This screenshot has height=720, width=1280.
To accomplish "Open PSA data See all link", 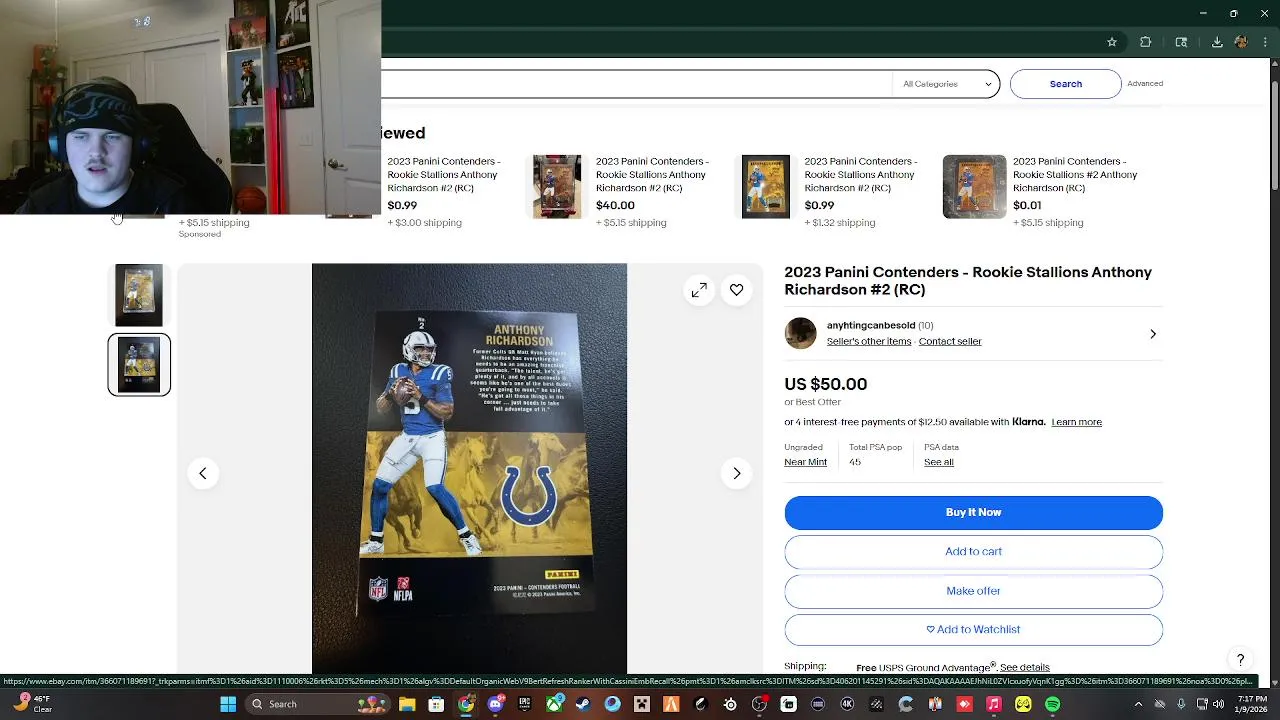I will (x=938, y=462).
